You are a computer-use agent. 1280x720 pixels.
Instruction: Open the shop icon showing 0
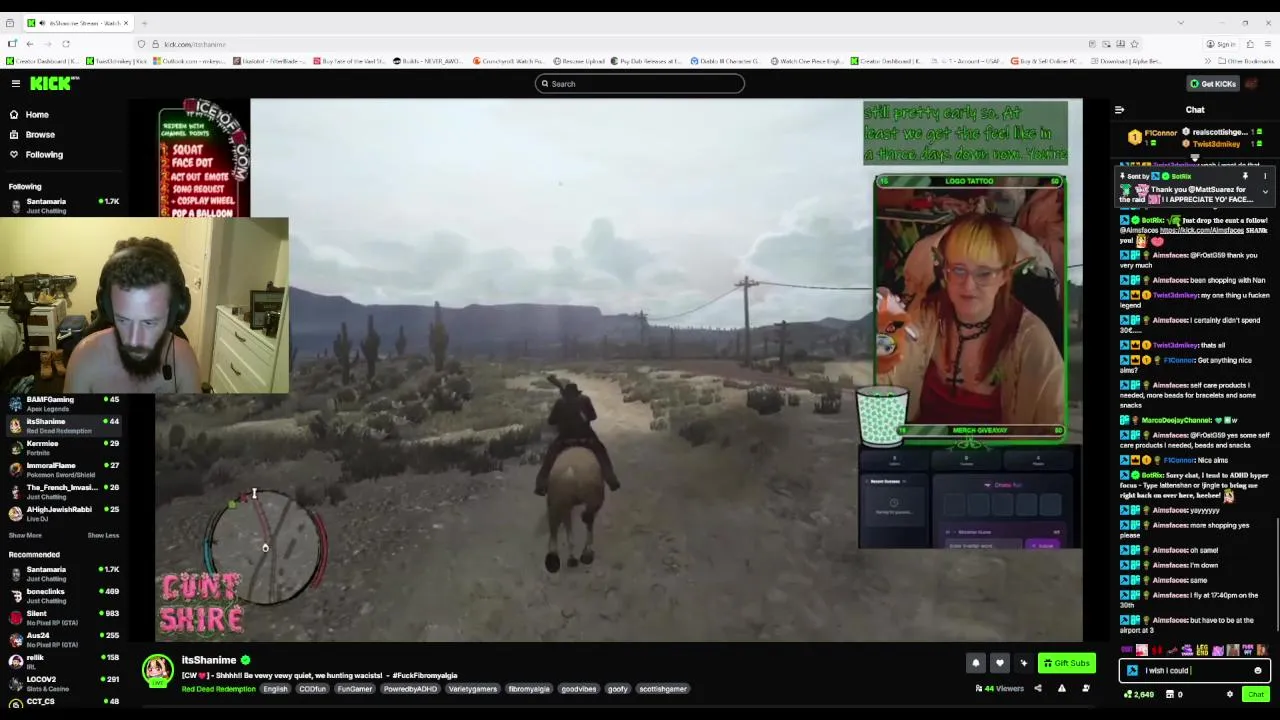pyautogui.click(x=1174, y=694)
